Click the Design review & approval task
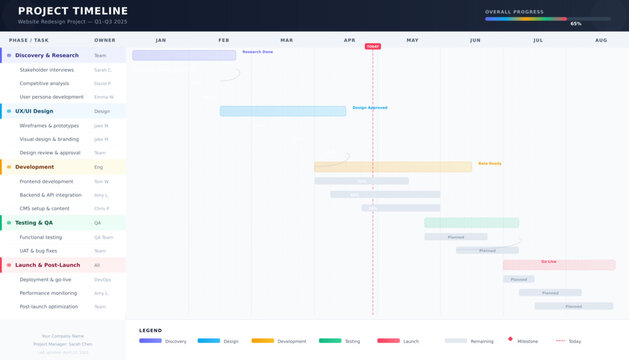629x360 pixels. coord(50,153)
